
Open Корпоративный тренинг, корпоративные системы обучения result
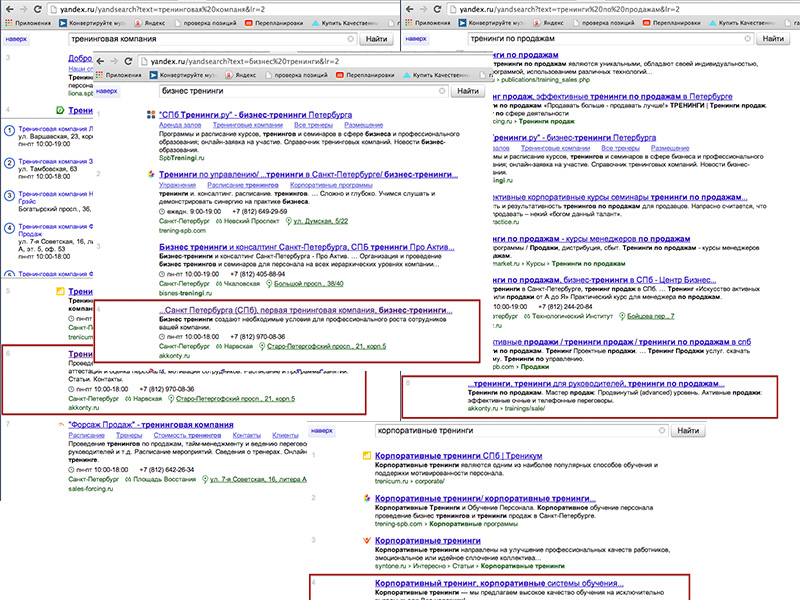pyautogui.click(x=499, y=583)
